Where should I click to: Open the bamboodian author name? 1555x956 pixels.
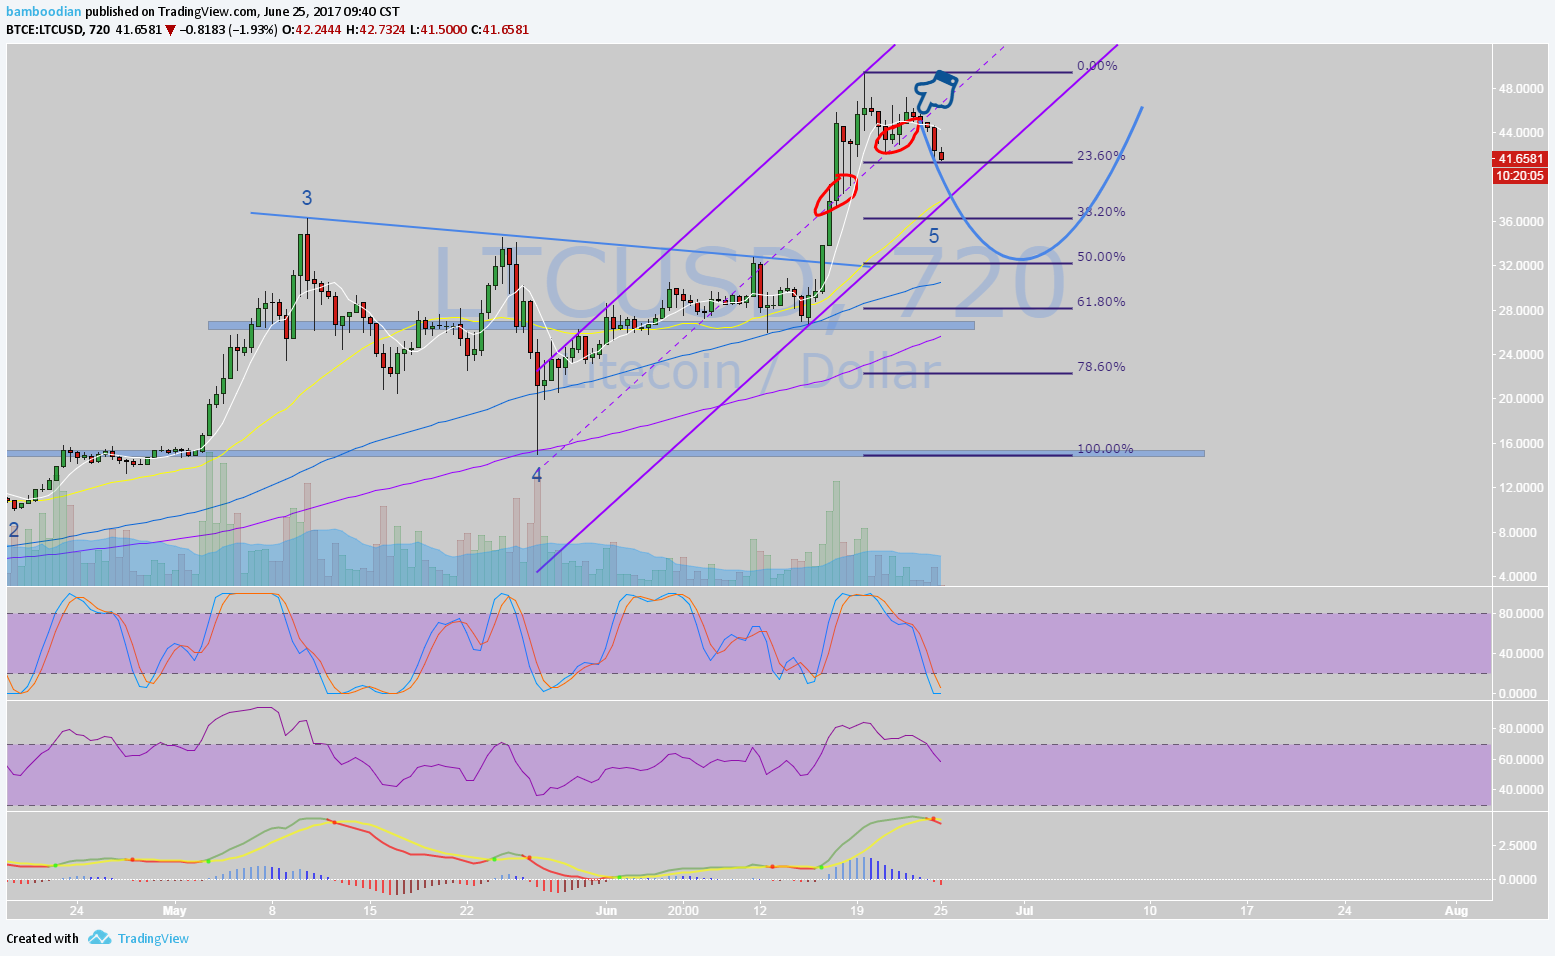click(44, 12)
